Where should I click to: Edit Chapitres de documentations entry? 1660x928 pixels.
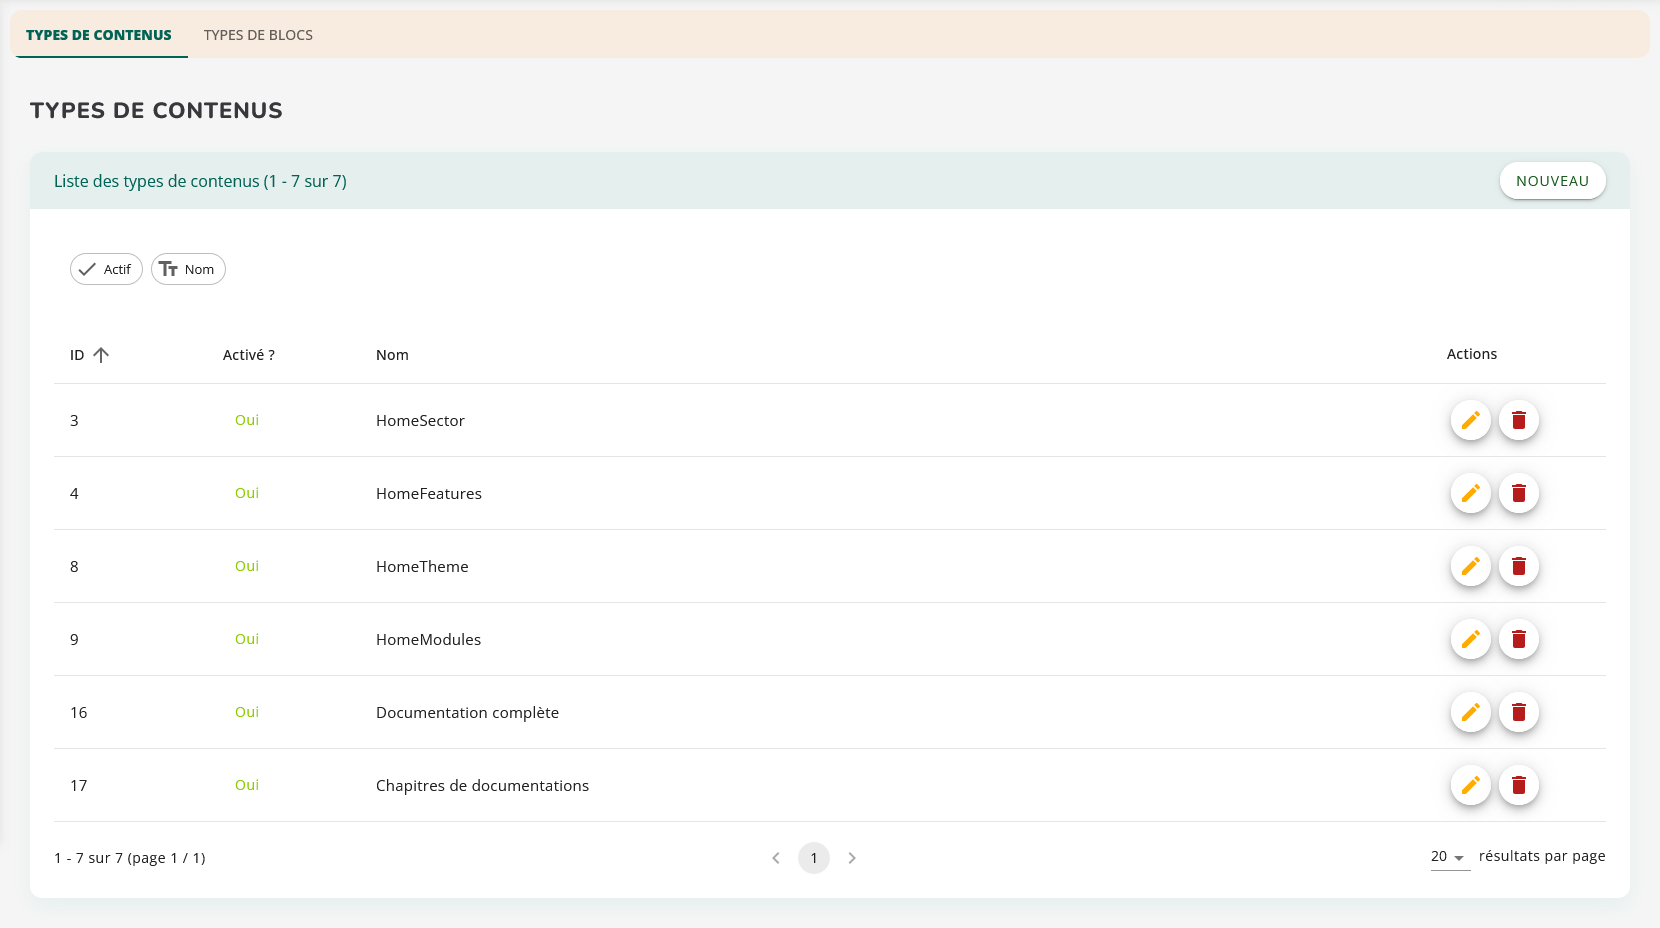(1470, 785)
